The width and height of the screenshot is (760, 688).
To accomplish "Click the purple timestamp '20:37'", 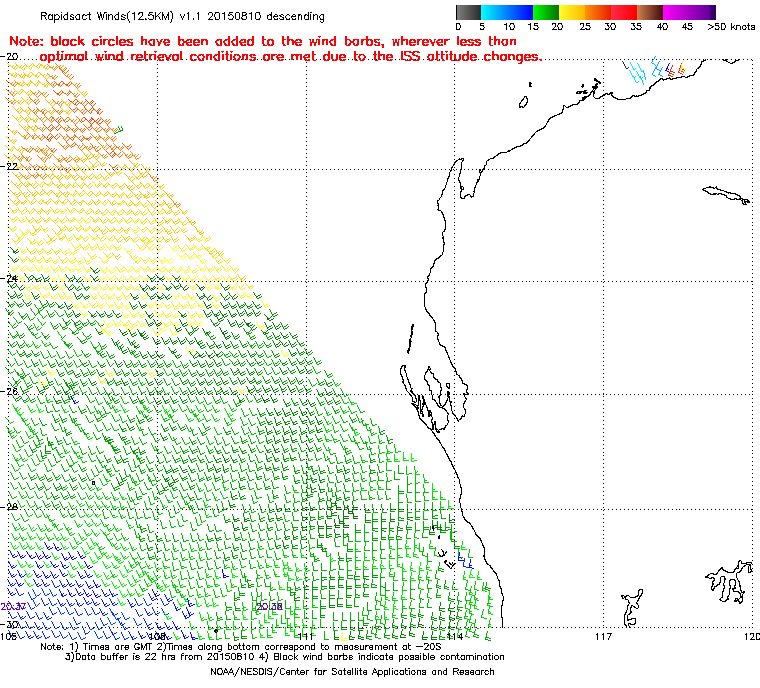I will (13, 607).
